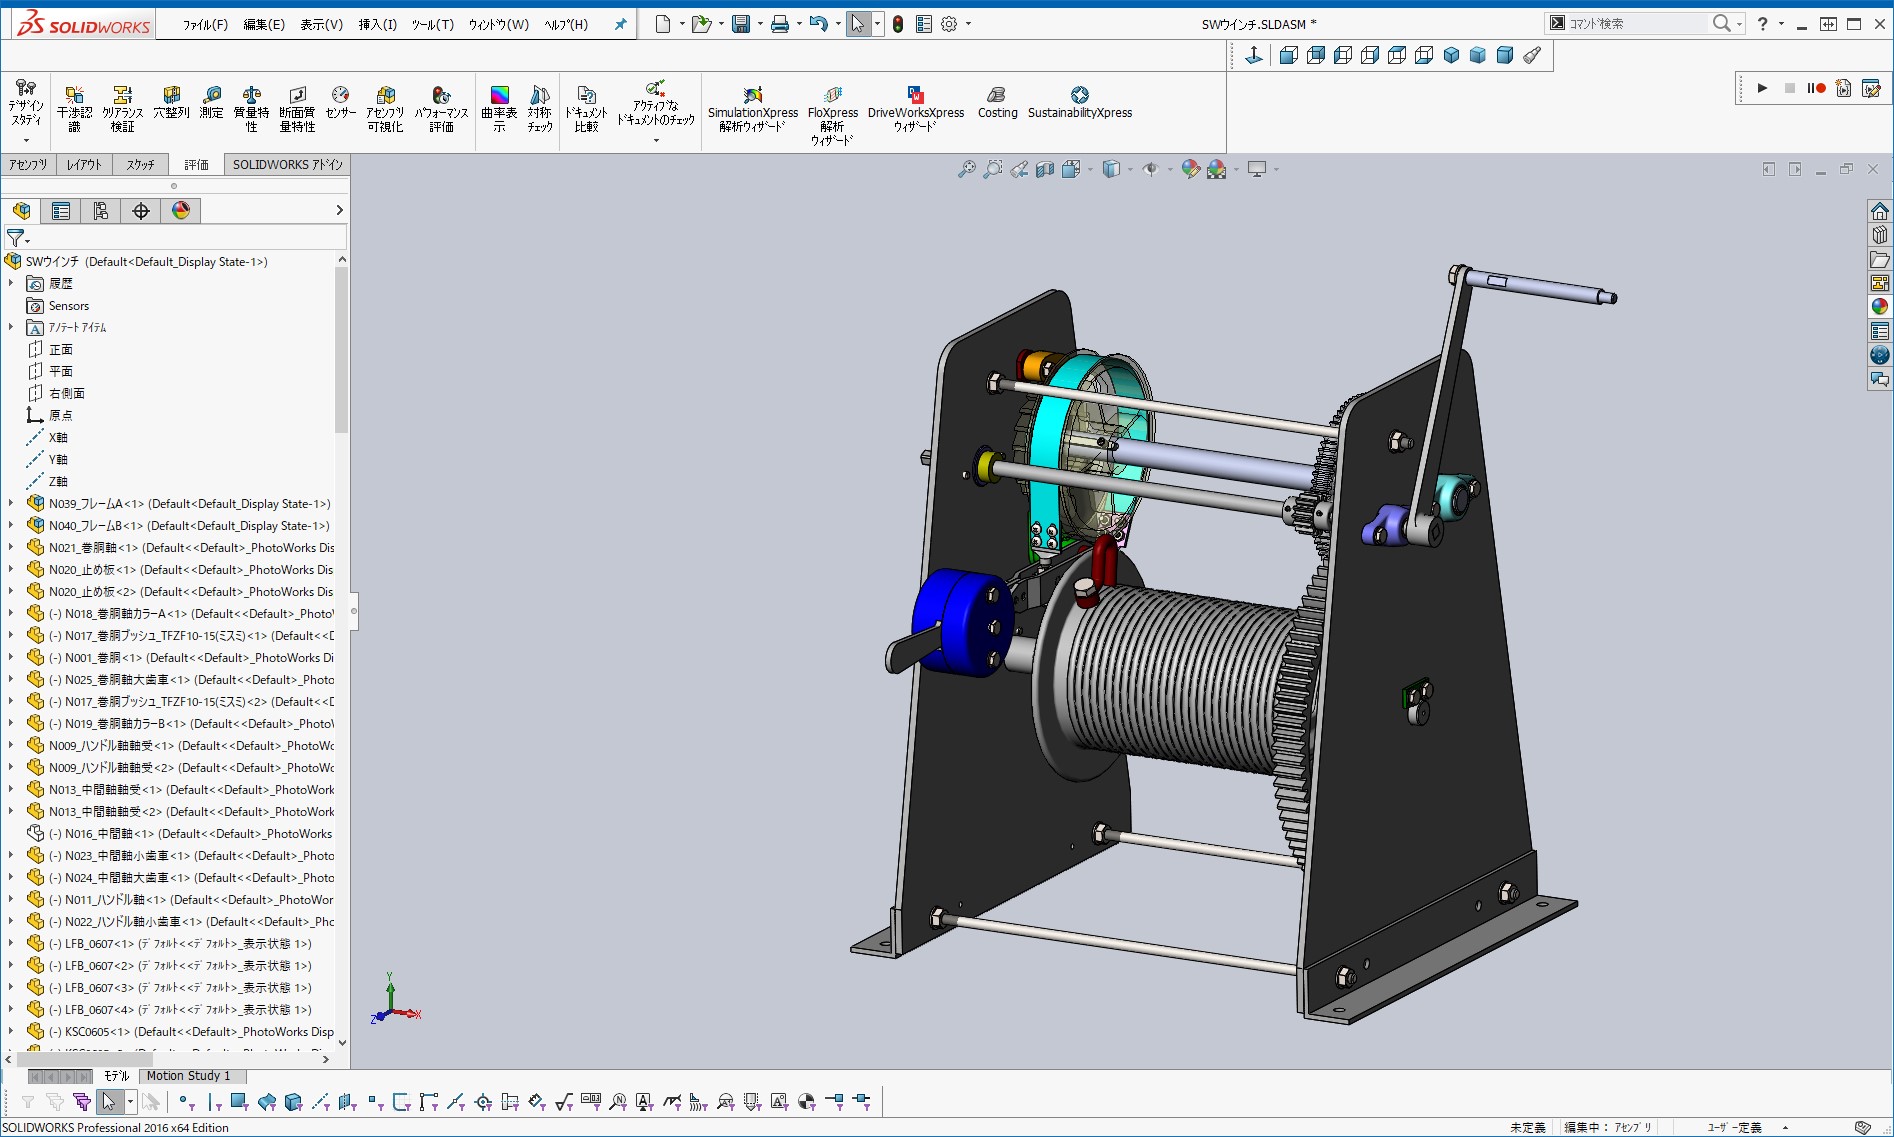Screen dimensions: 1894x1137
Task: Select 原点 (origin) in tree
Action: click(x=61, y=415)
